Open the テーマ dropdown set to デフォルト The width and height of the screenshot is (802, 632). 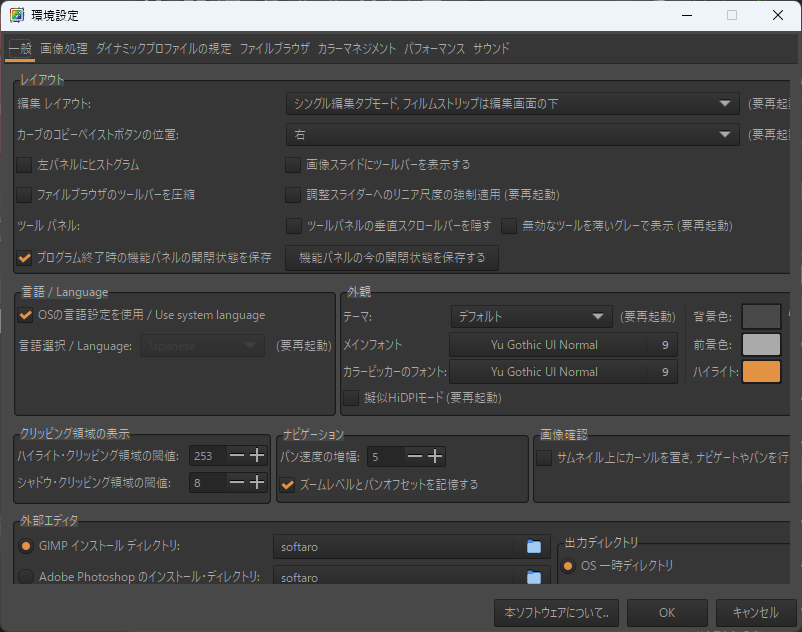pyautogui.click(x=530, y=317)
